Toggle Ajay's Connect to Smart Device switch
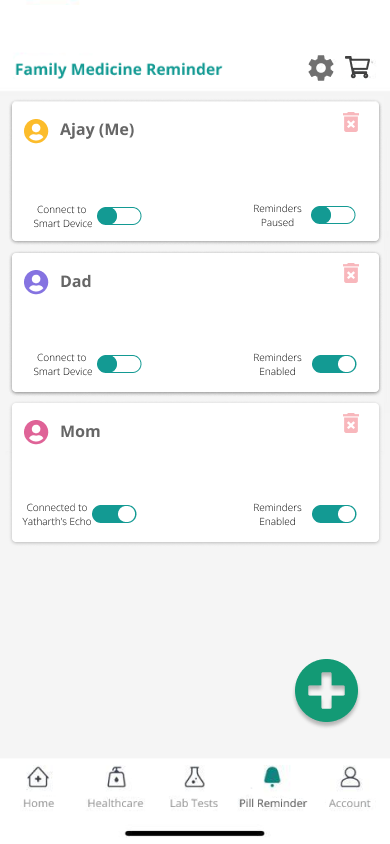Viewport: 390px width, 844px height. click(119, 216)
